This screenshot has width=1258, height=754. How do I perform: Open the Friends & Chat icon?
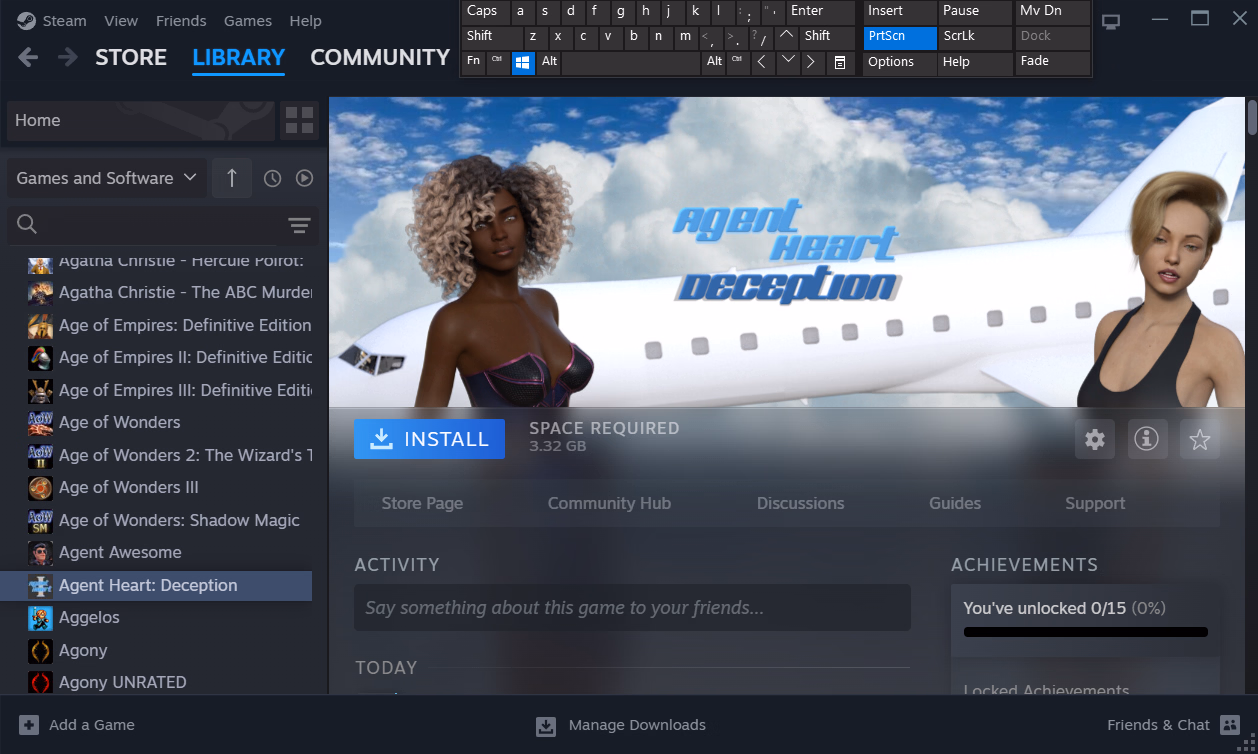pyautogui.click(x=1229, y=725)
